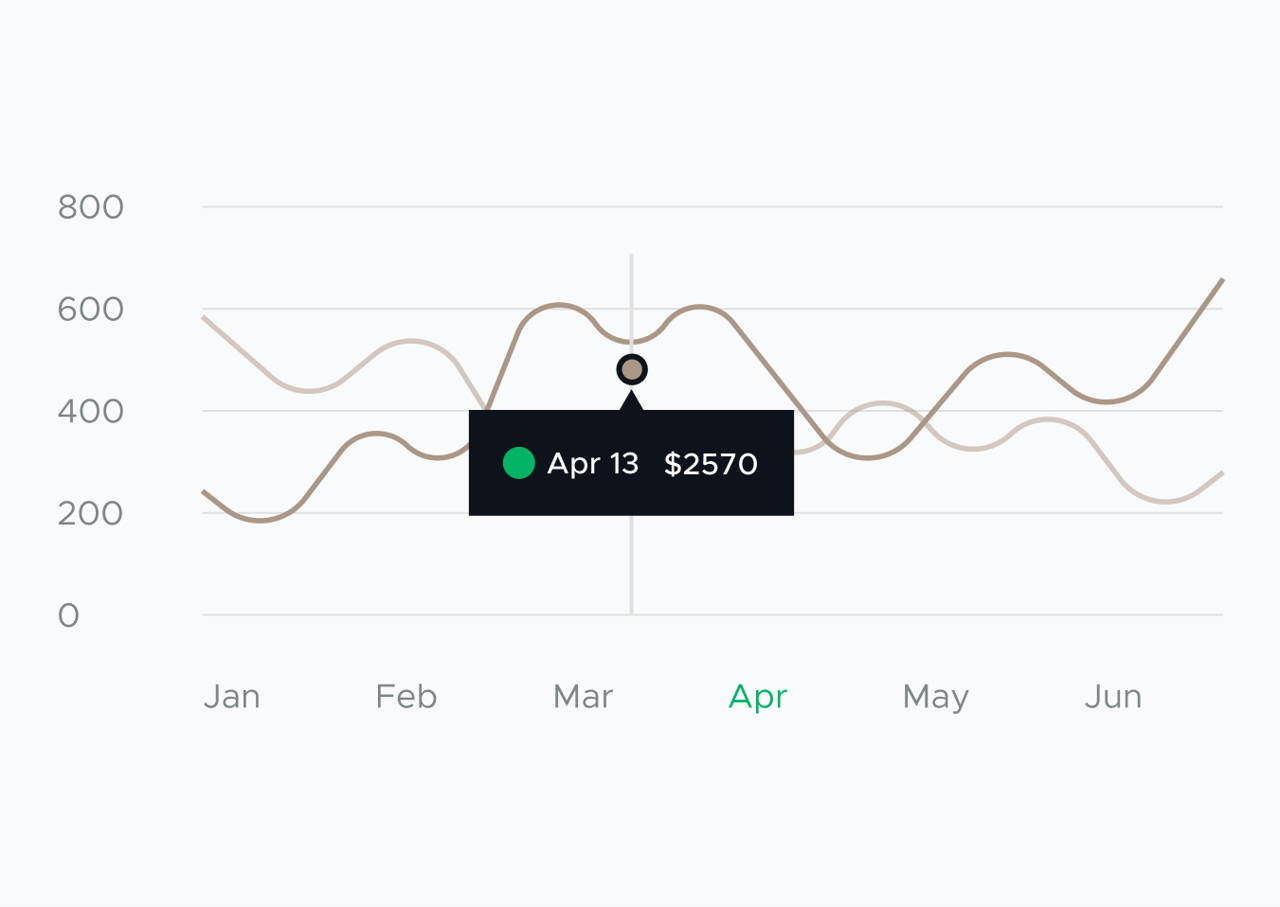Click the 800 y-axis label
The width and height of the screenshot is (1280, 907).
(x=91, y=208)
